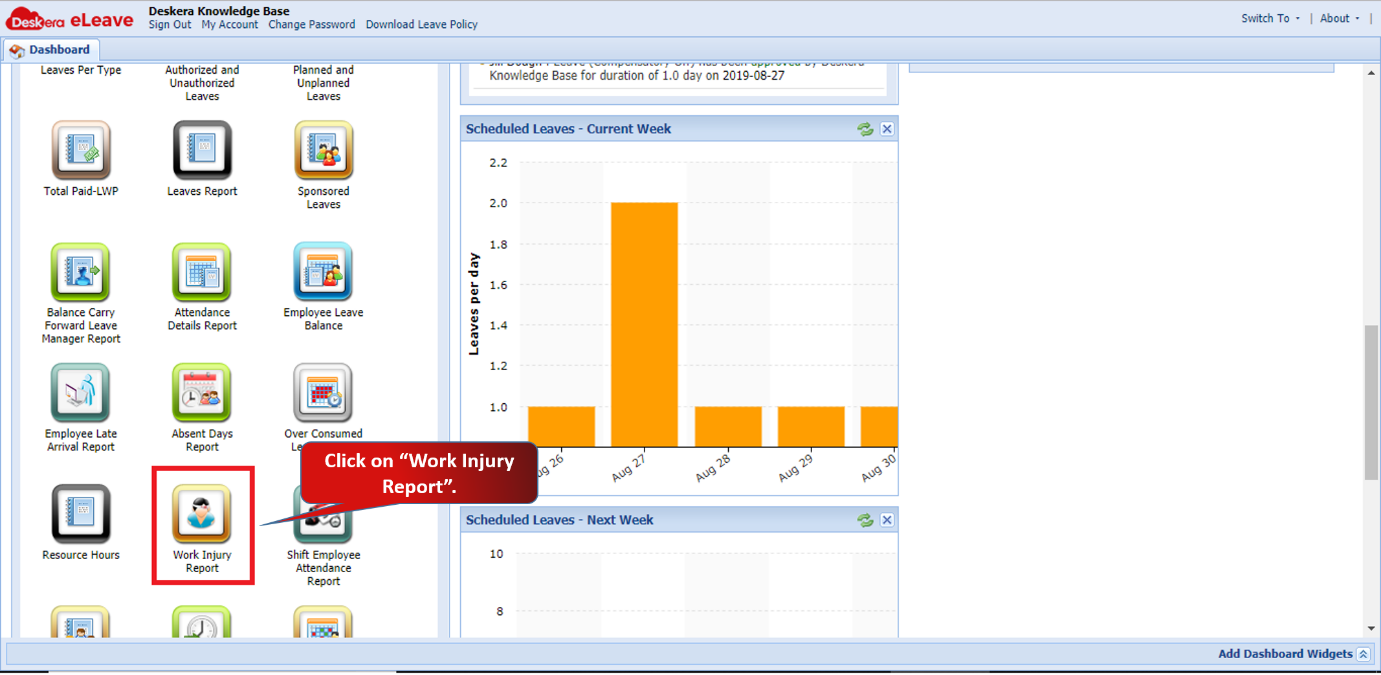Click the Scheduled Leaves - Next Week title
This screenshot has height=675, width=1381.
coord(559,520)
